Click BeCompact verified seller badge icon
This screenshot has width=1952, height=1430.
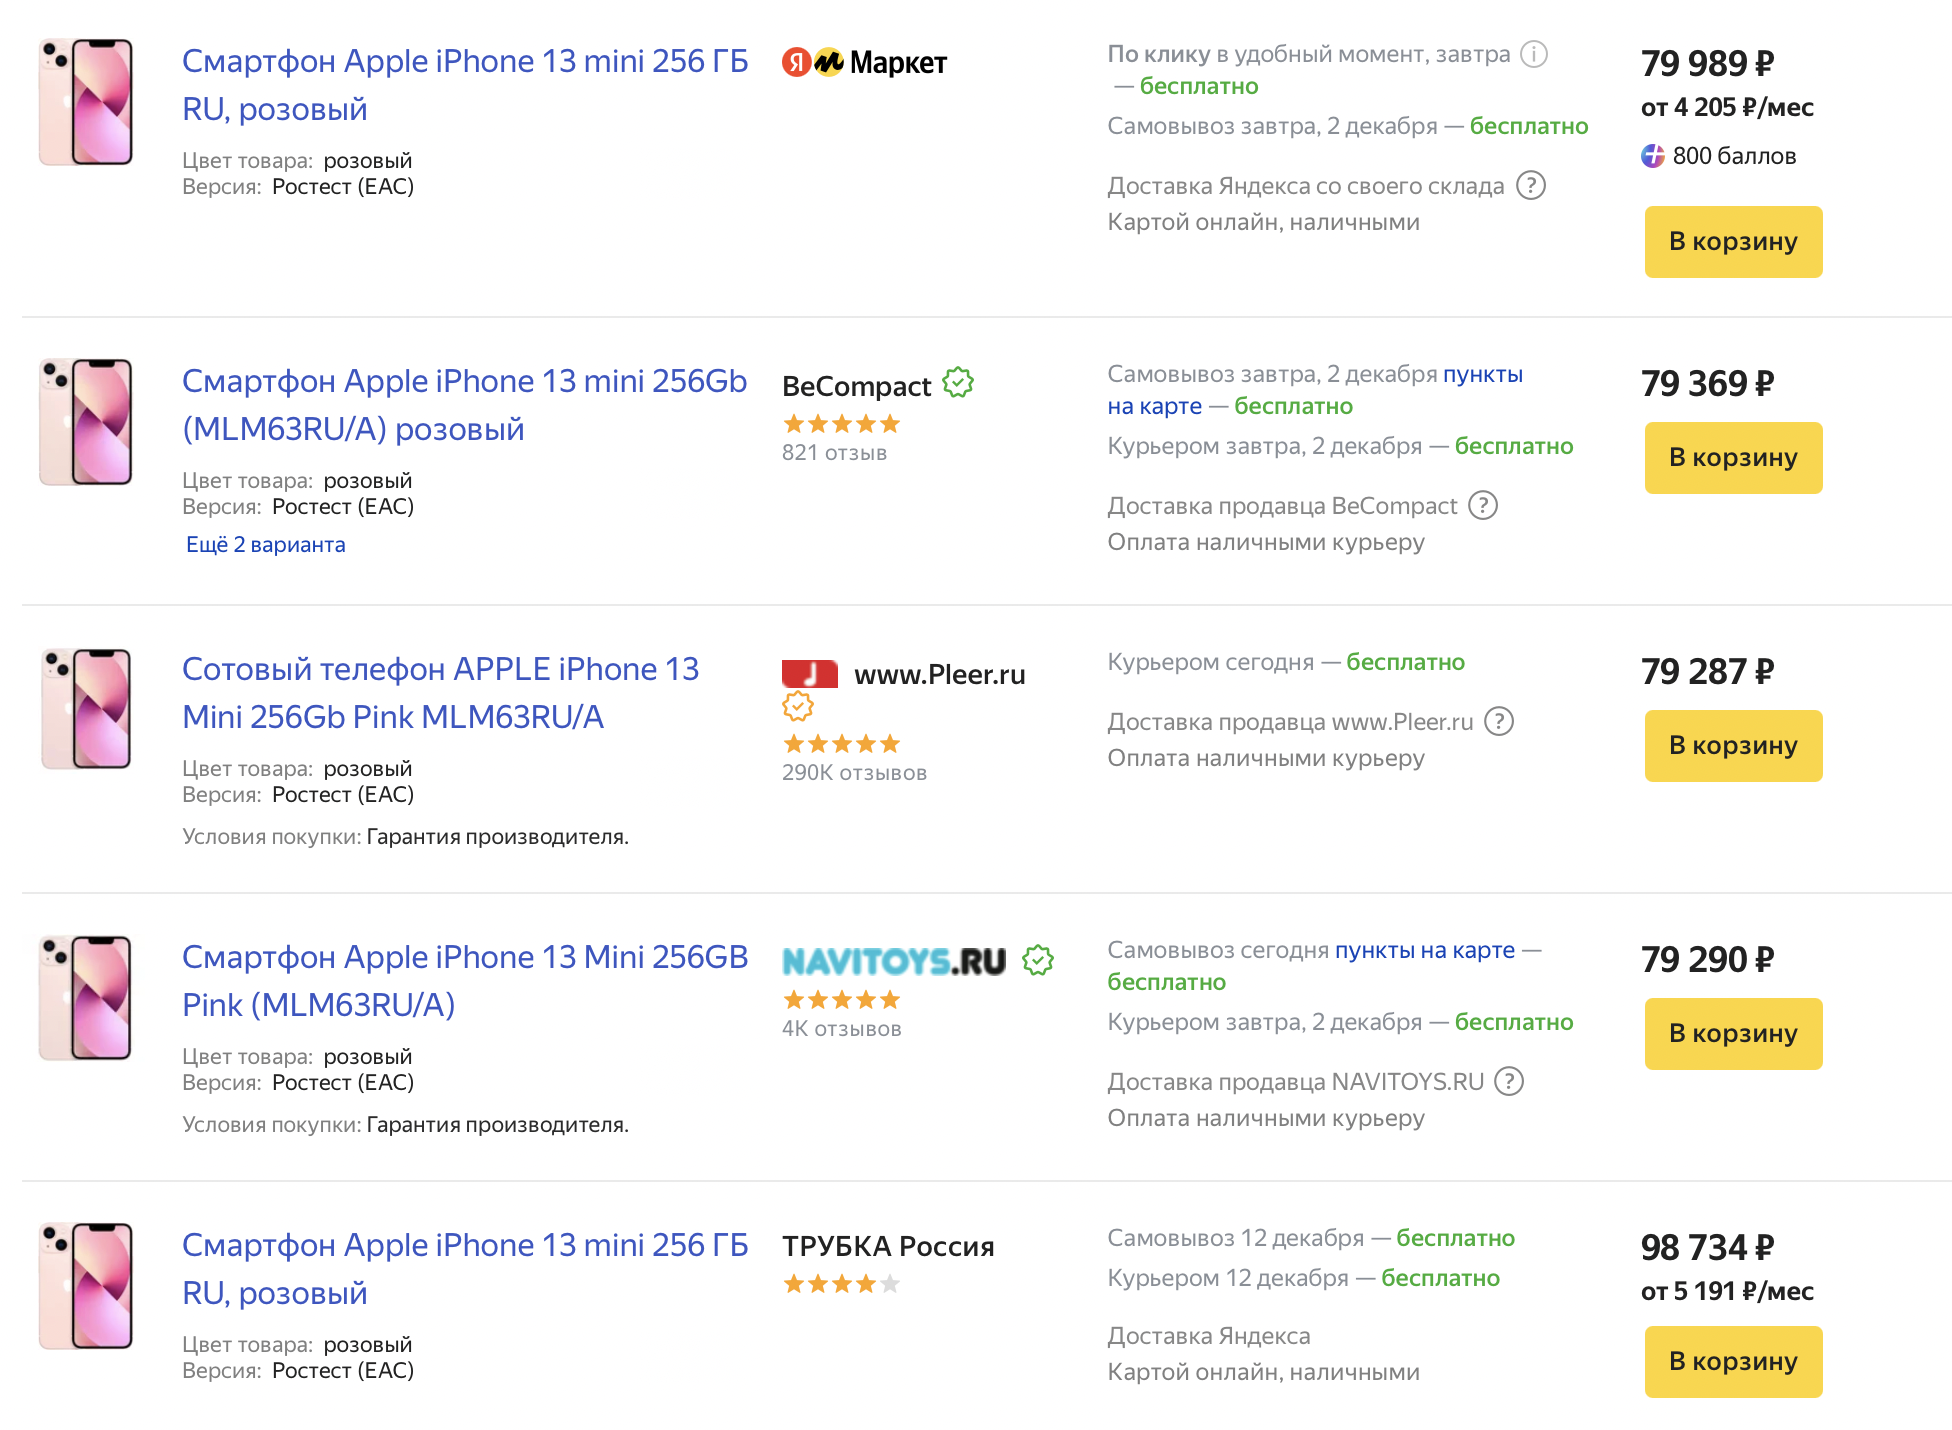958,383
